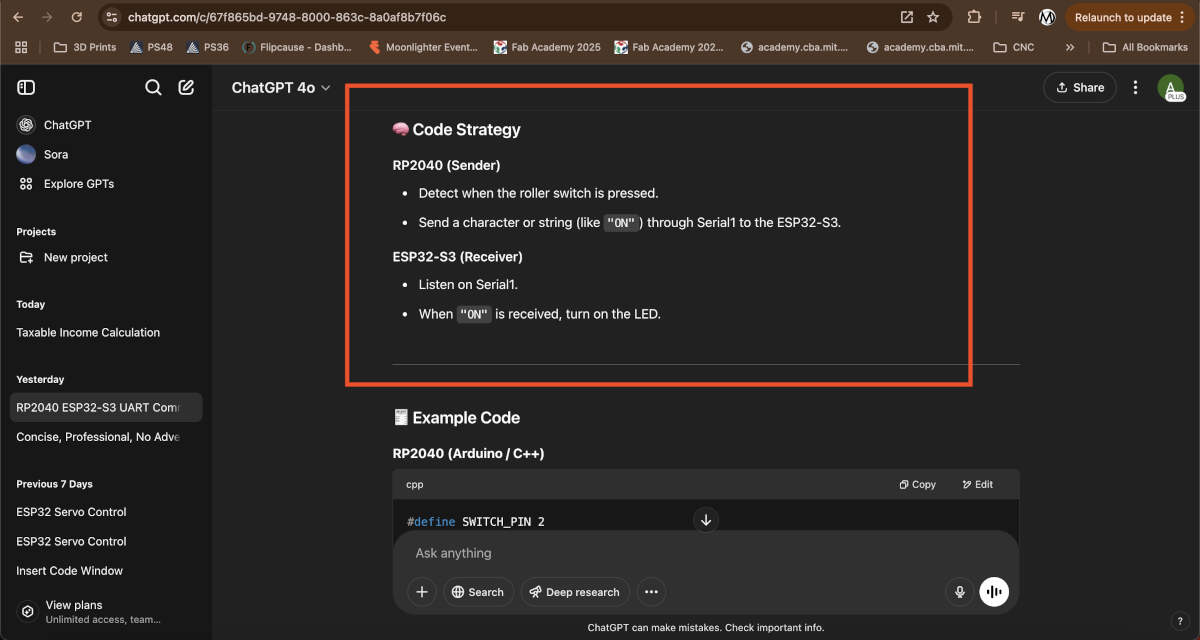The width and height of the screenshot is (1200, 640).
Task: Open the PS36 bookmark
Action: click(207, 47)
